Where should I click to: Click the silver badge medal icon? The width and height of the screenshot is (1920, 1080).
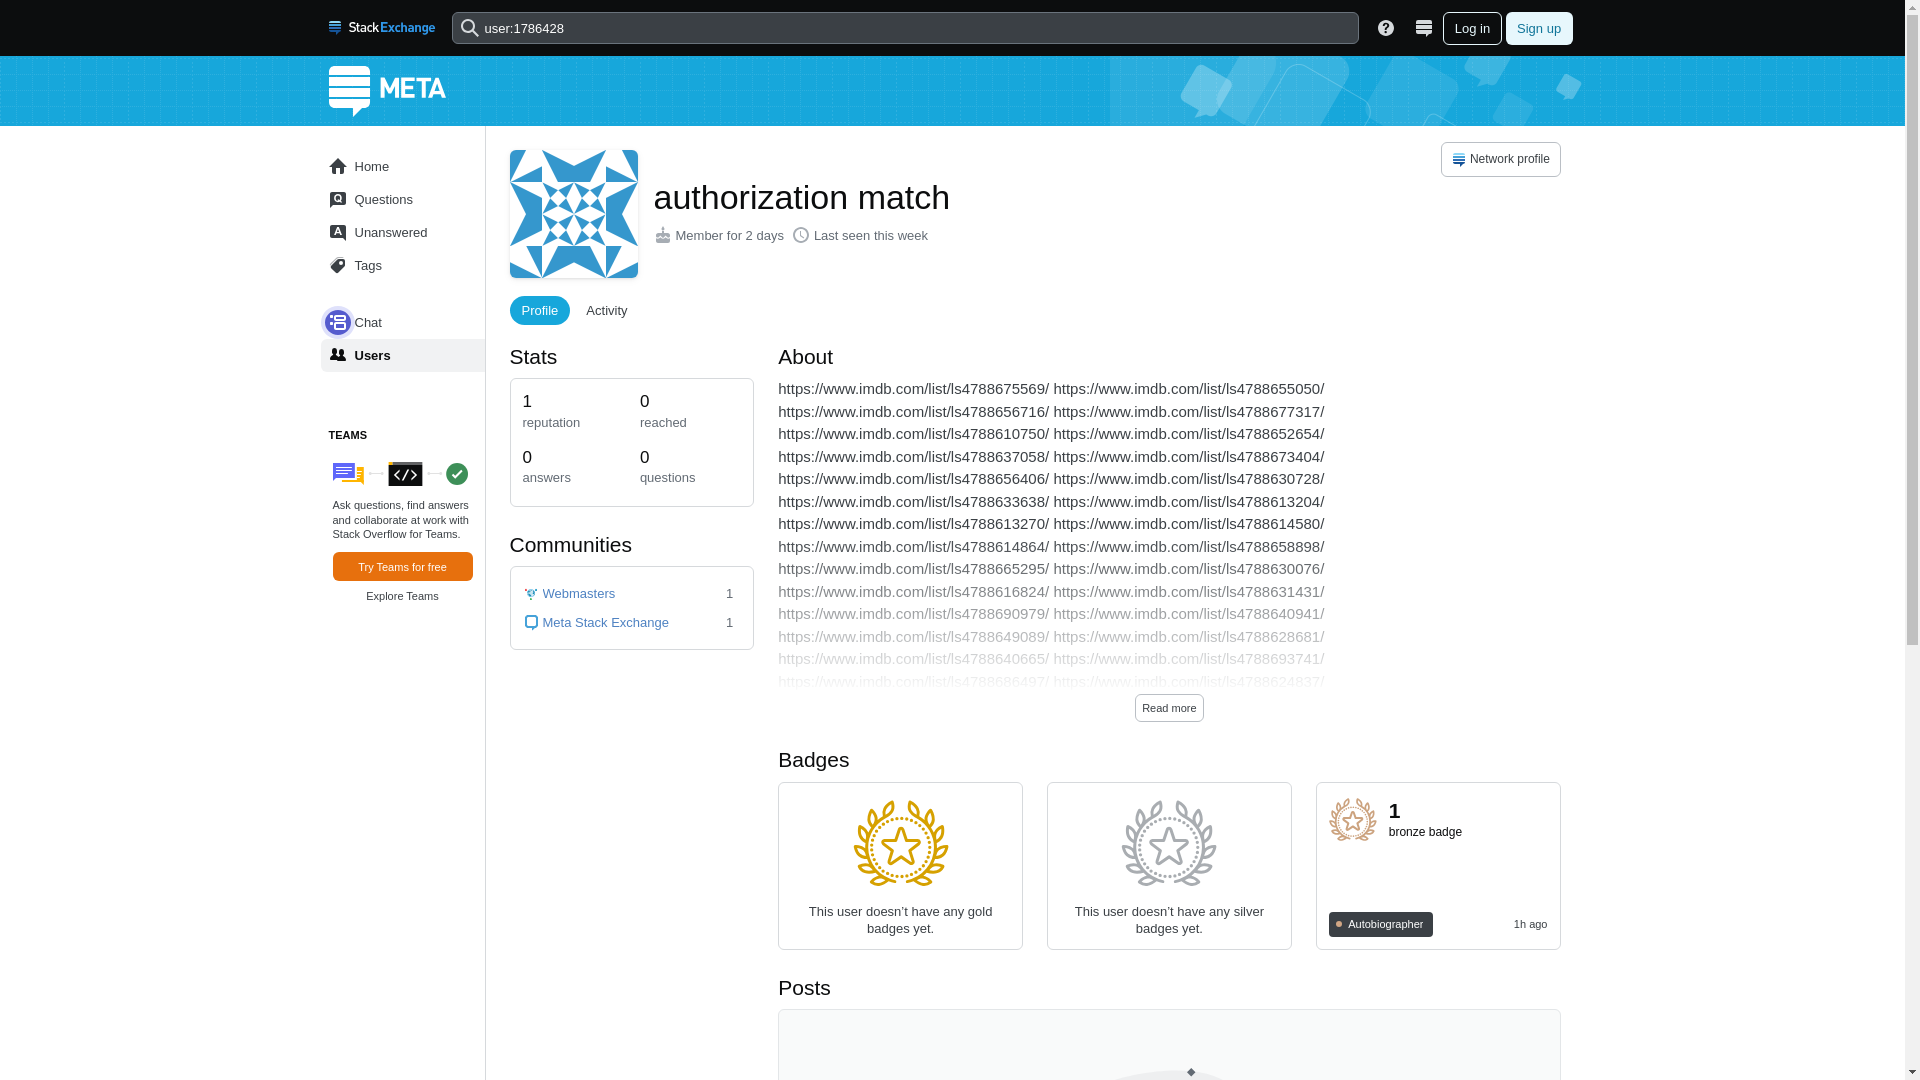coord(1169,843)
